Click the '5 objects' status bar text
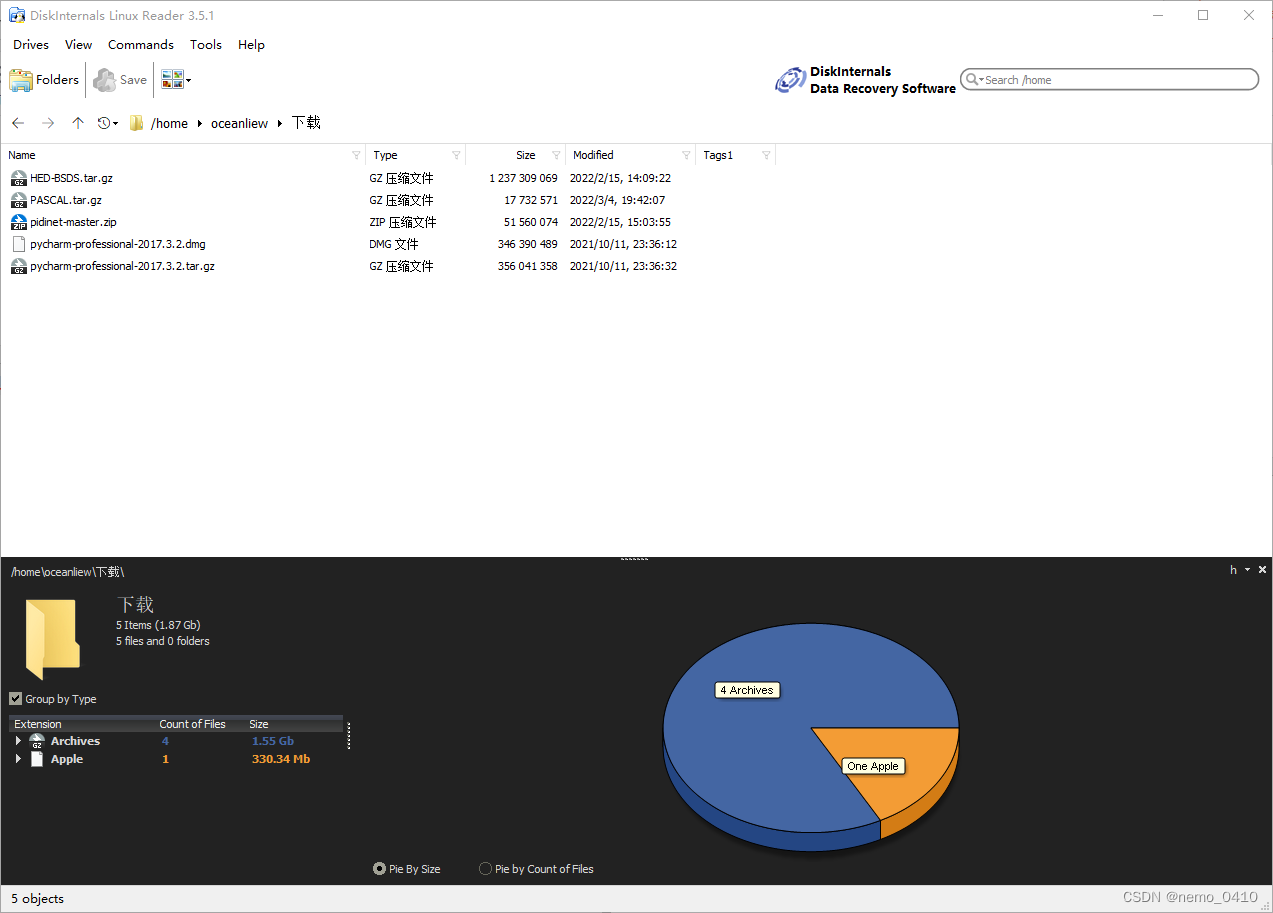The width and height of the screenshot is (1273, 913). coord(38,899)
